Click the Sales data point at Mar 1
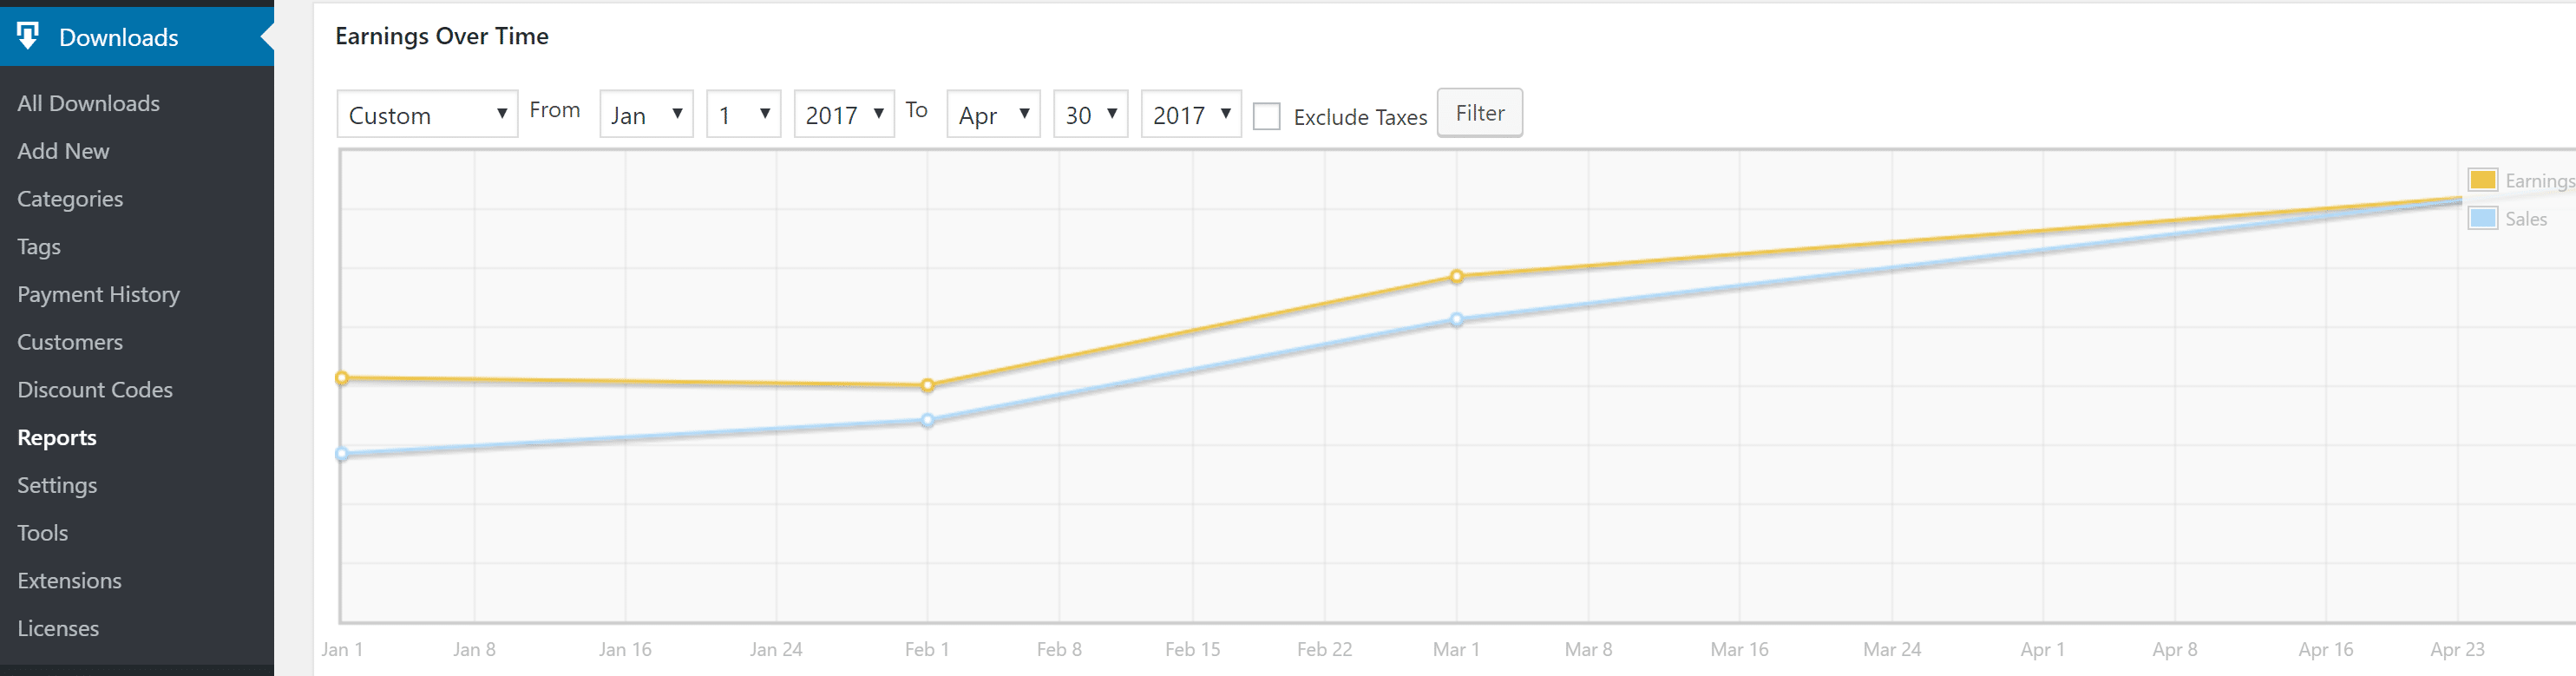The width and height of the screenshot is (2576, 676). point(1456,320)
